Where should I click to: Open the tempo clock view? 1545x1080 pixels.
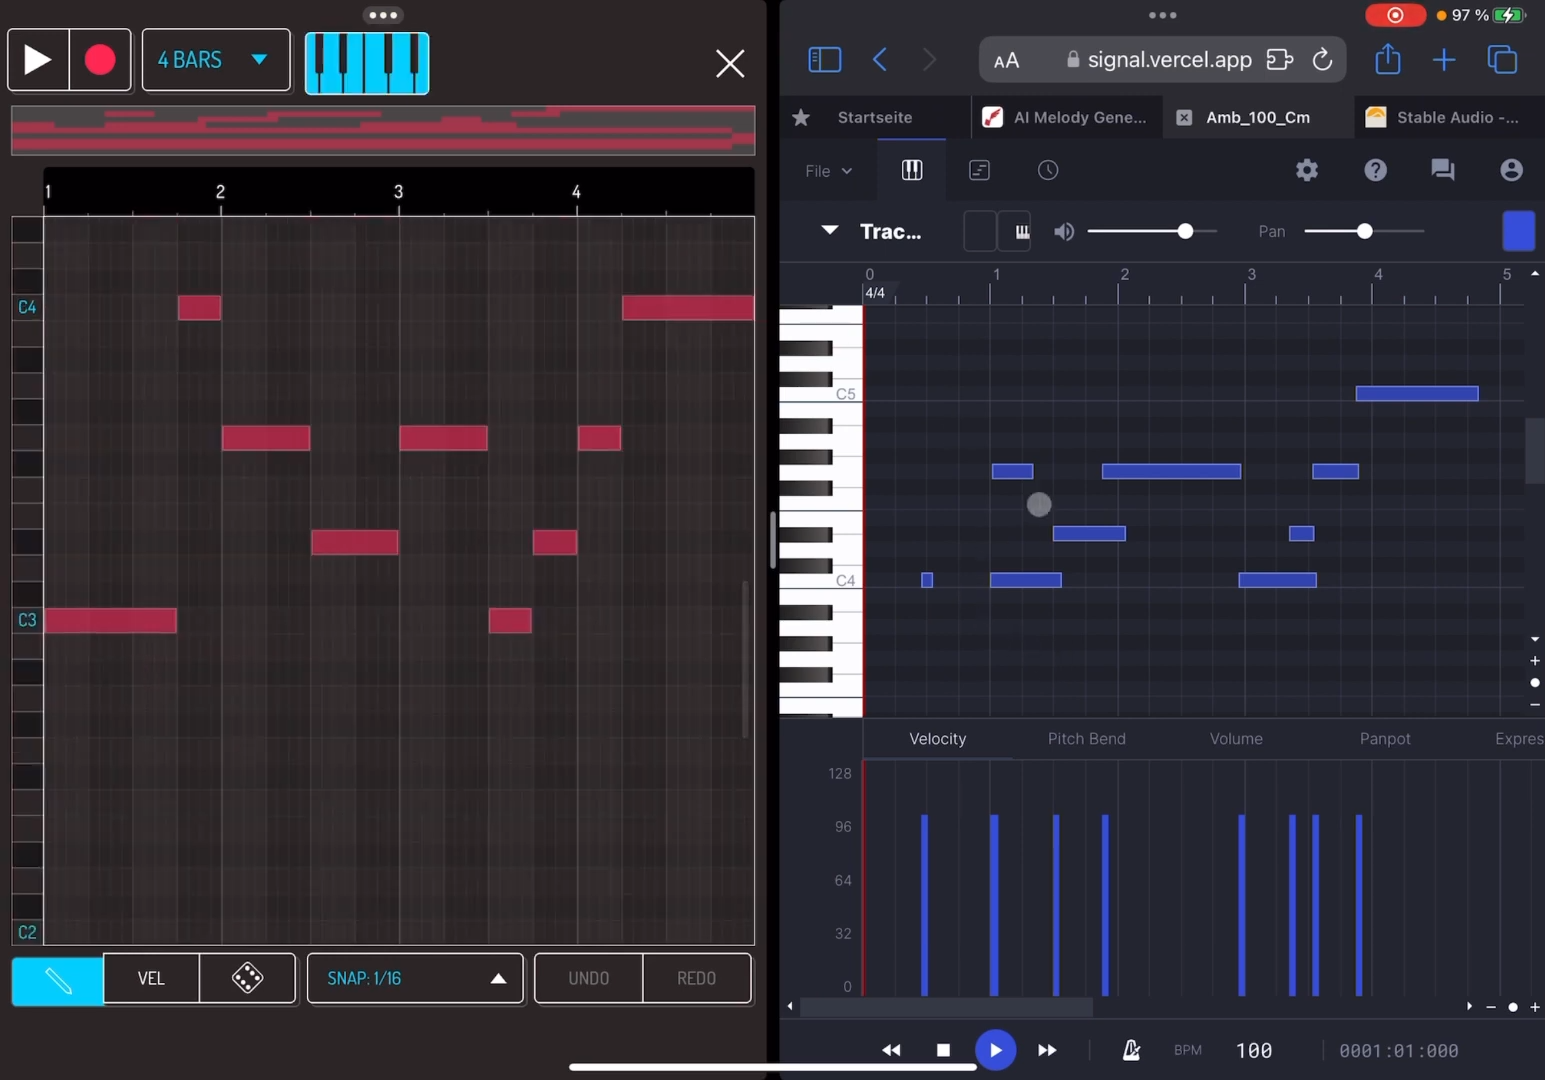1047,170
